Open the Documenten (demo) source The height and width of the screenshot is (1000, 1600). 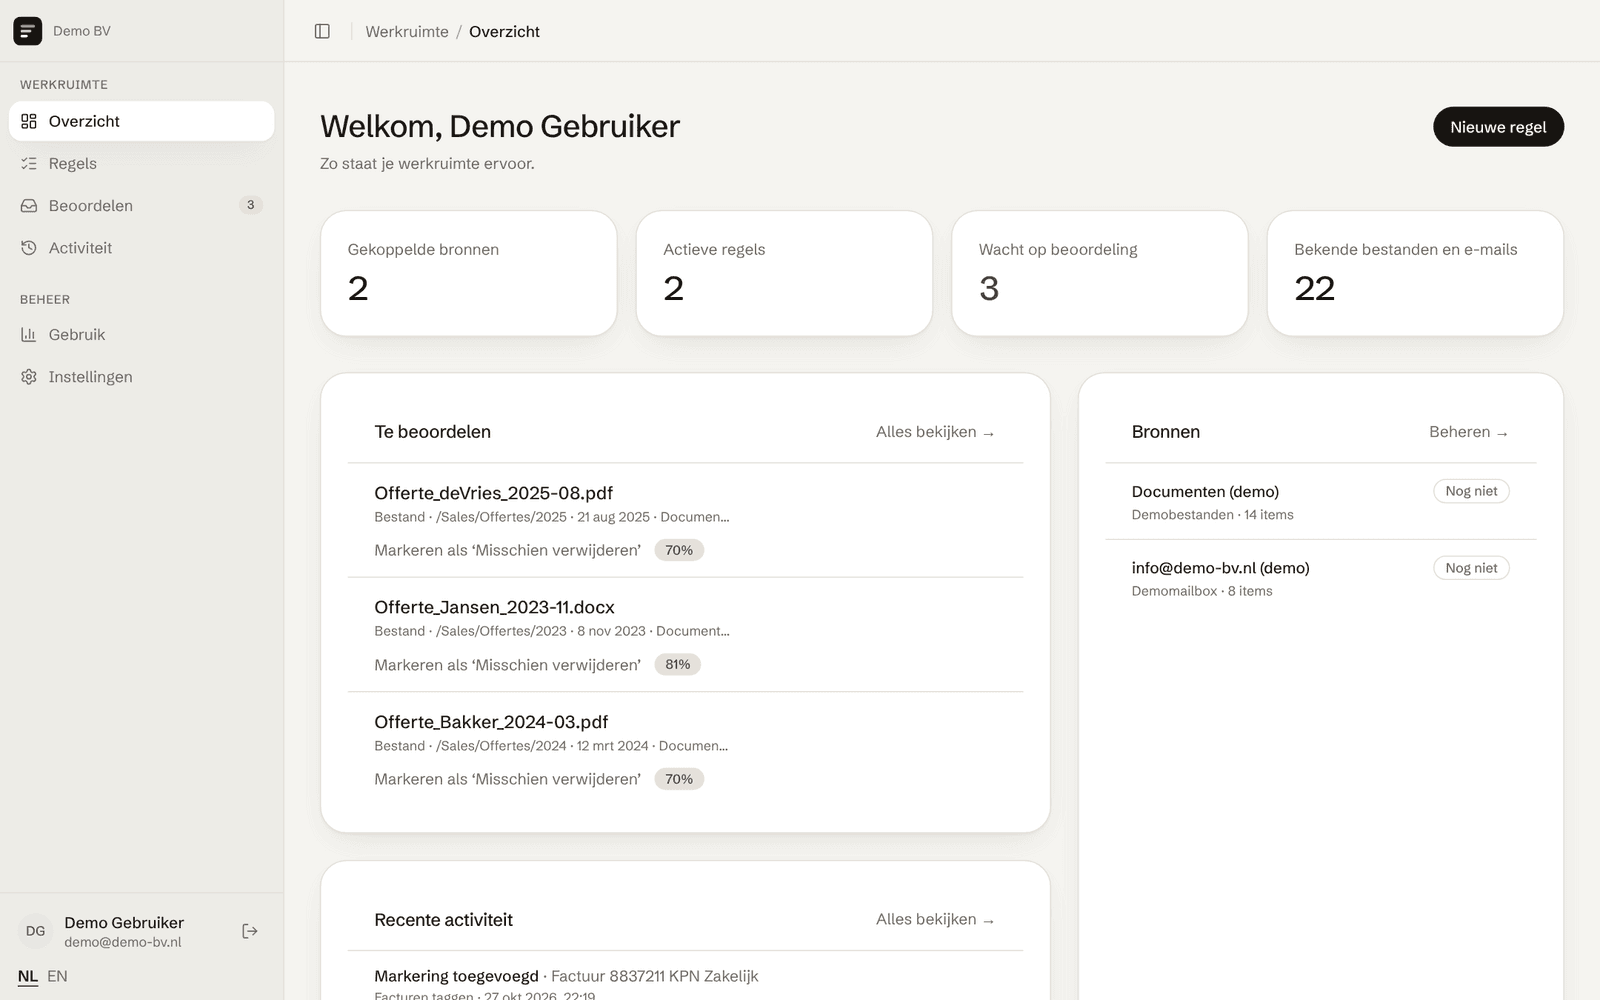(1320, 501)
